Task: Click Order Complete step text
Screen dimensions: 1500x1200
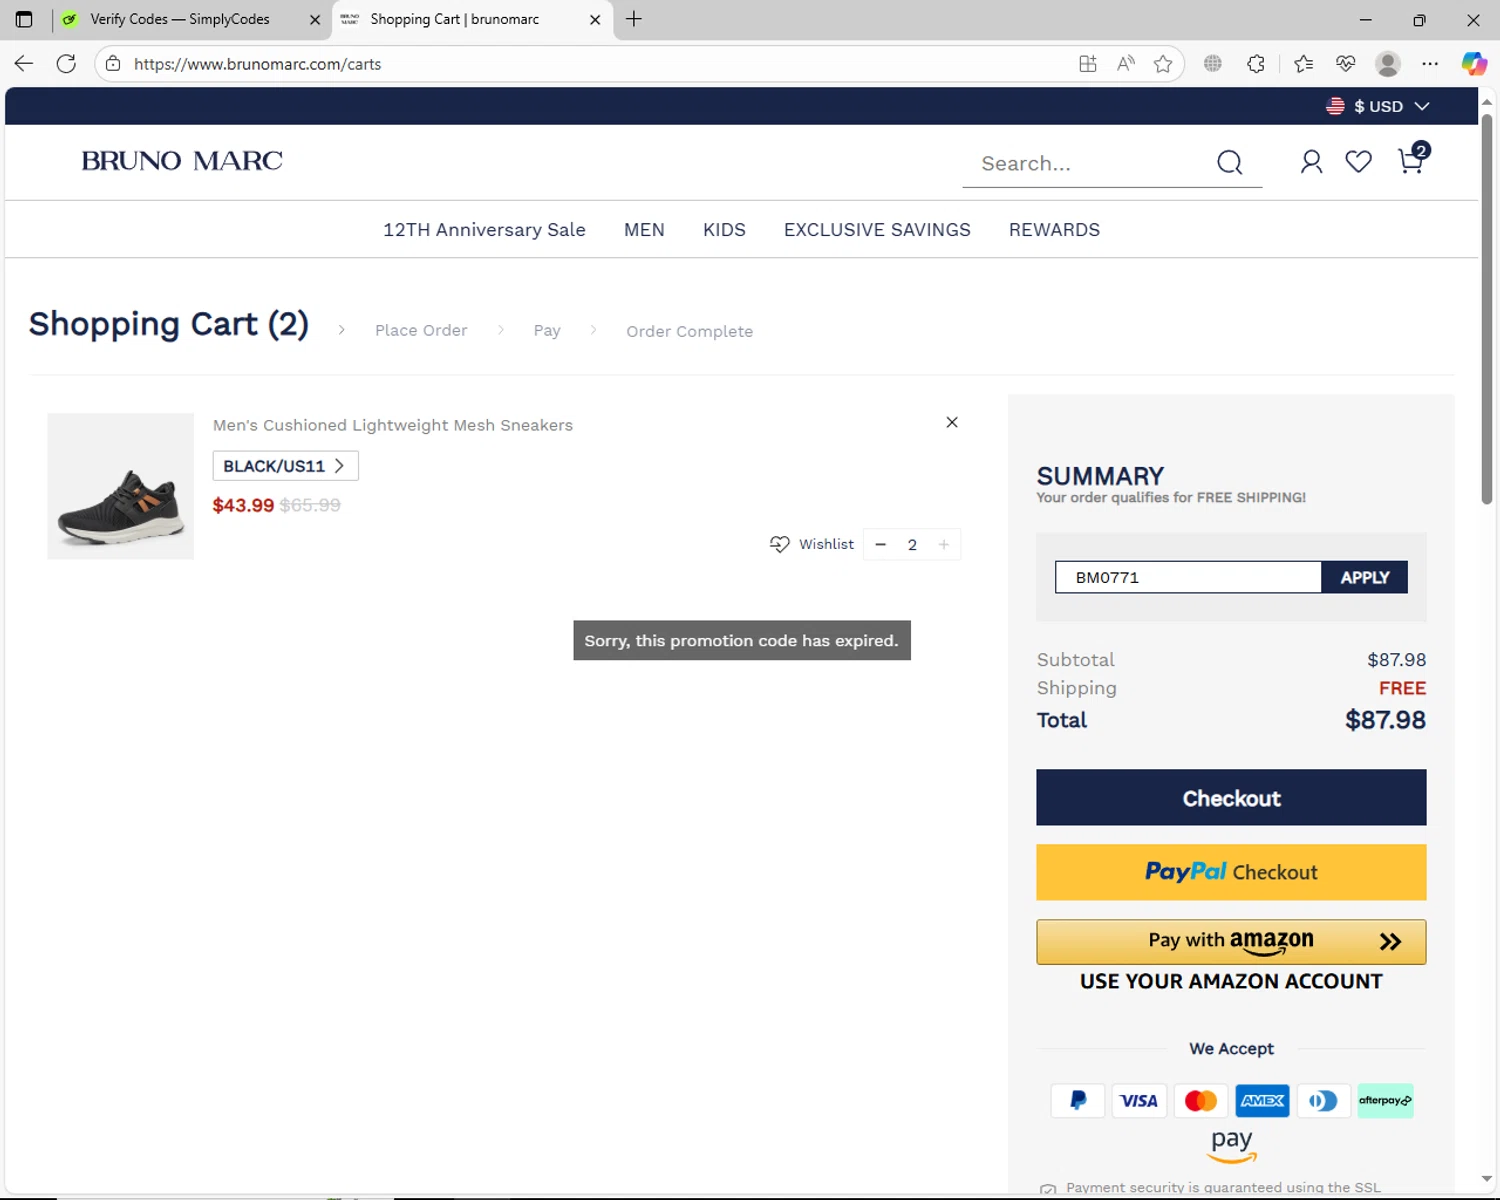Action: [x=689, y=331]
